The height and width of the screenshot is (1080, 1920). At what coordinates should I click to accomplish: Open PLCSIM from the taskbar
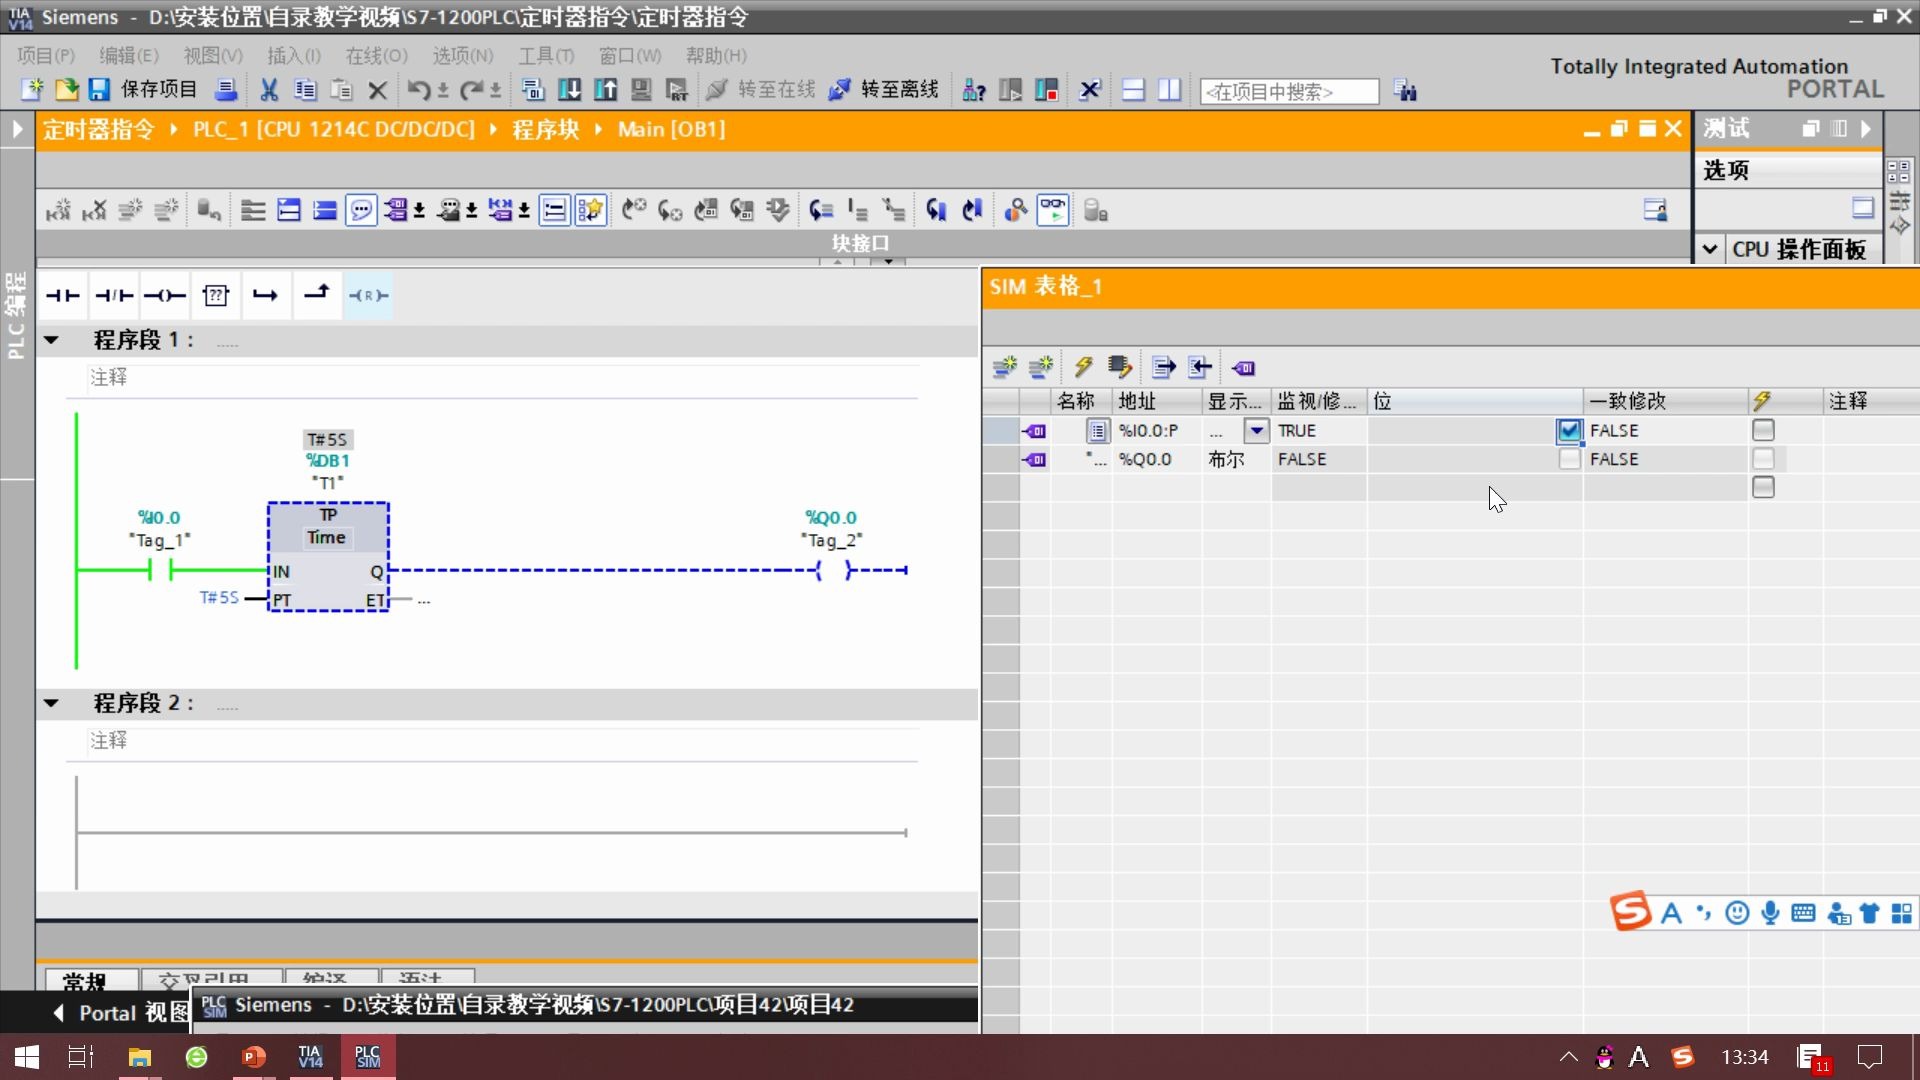(x=368, y=1057)
